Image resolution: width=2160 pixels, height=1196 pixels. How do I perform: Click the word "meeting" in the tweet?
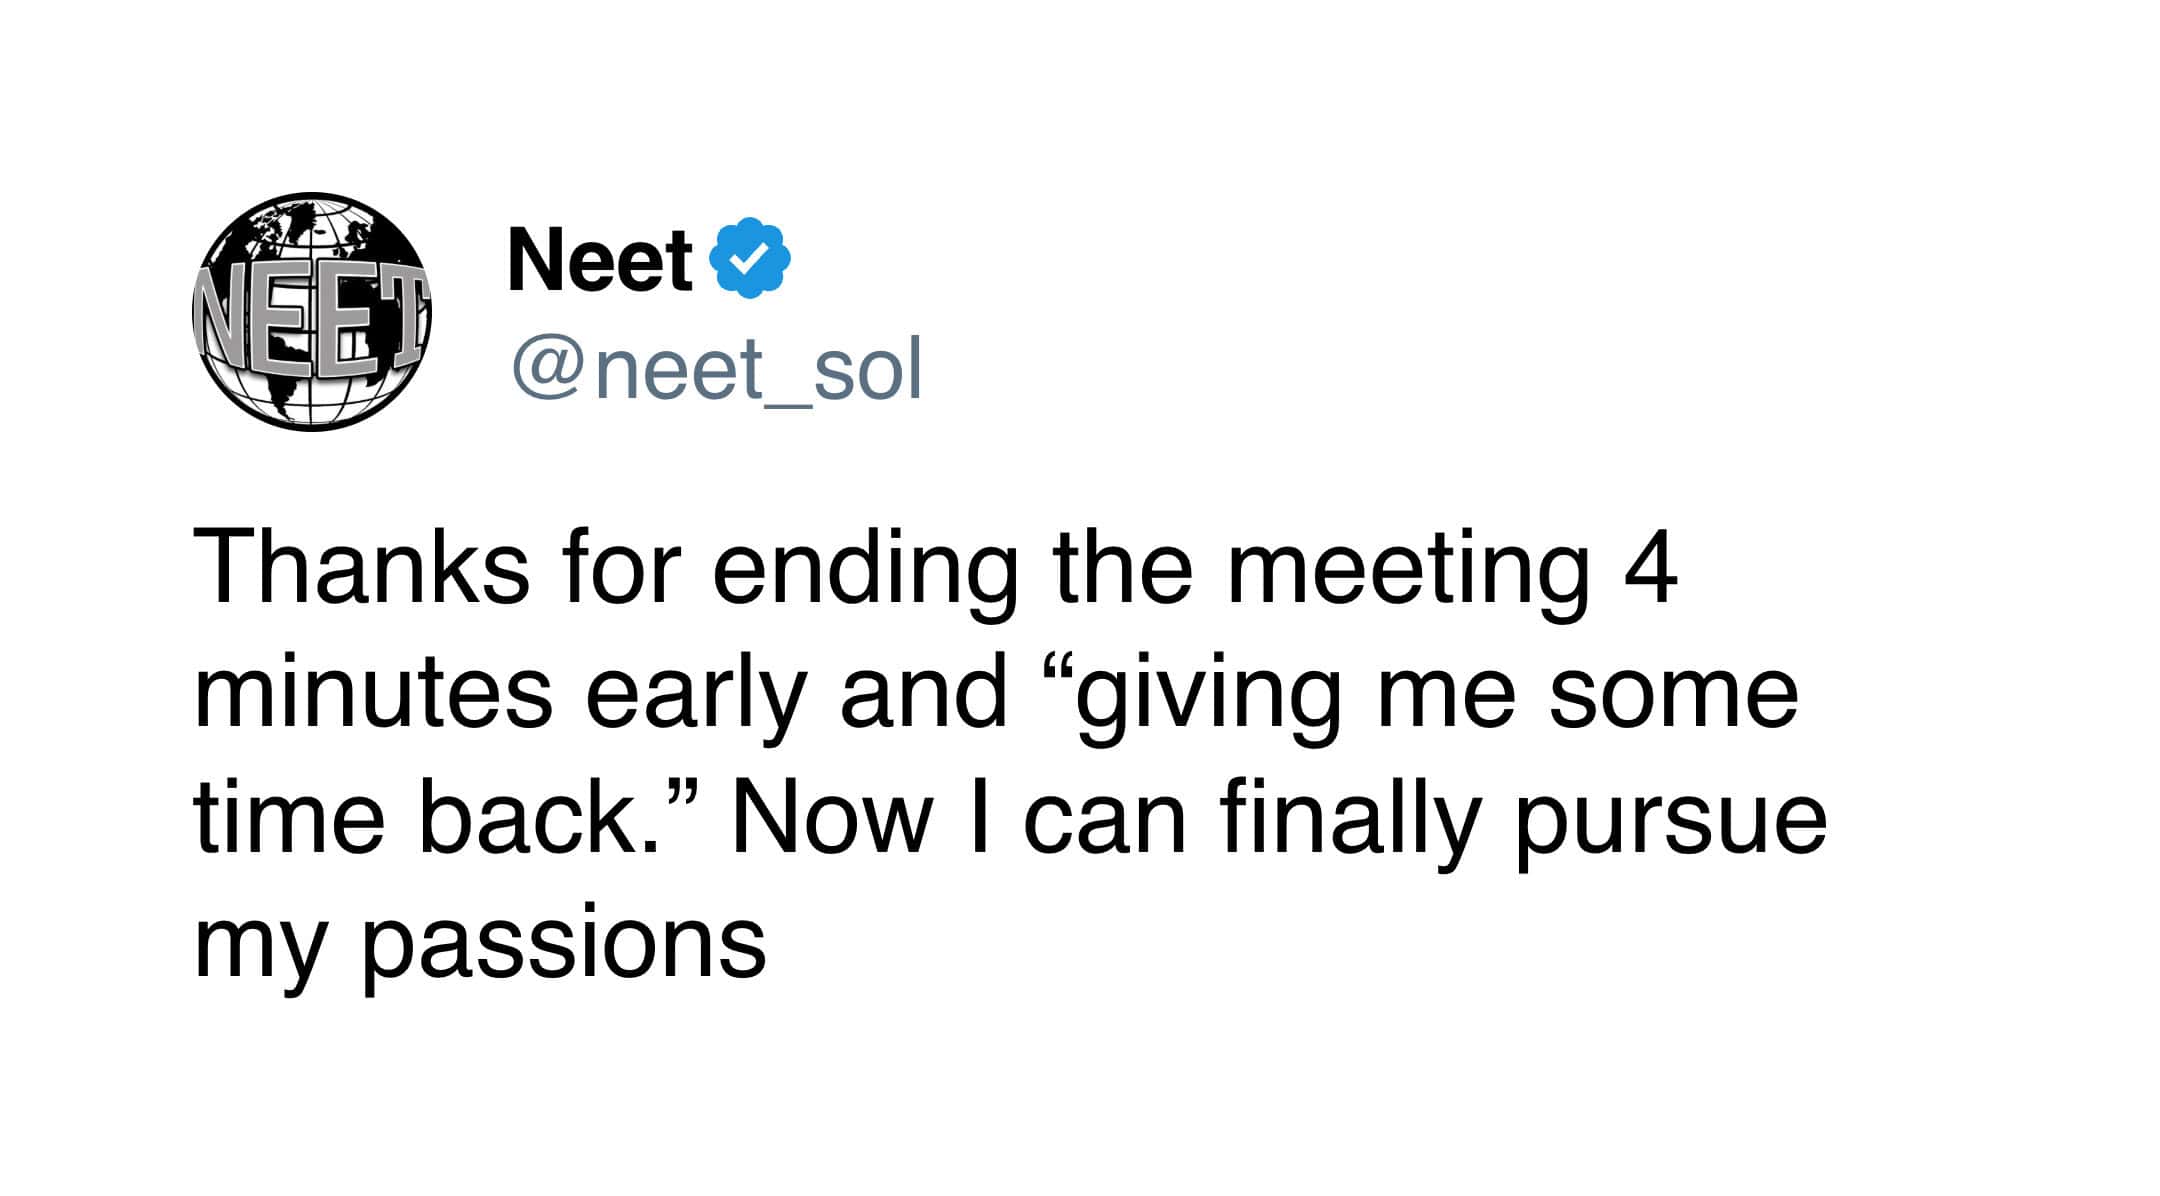(x=1408, y=570)
